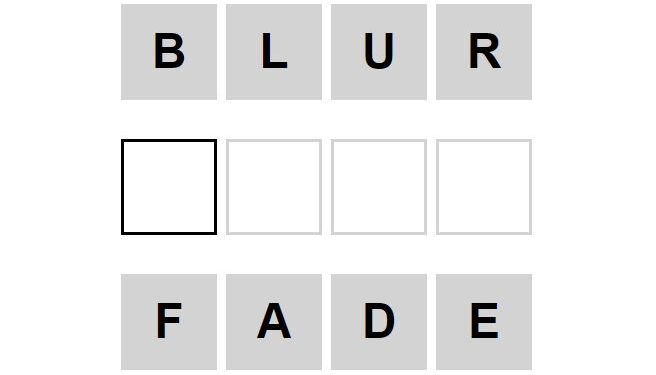This screenshot has width=656, height=375.
Task: Choose the last letter of word BLUR
Action: pyautogui.click(x=484, y=52)
